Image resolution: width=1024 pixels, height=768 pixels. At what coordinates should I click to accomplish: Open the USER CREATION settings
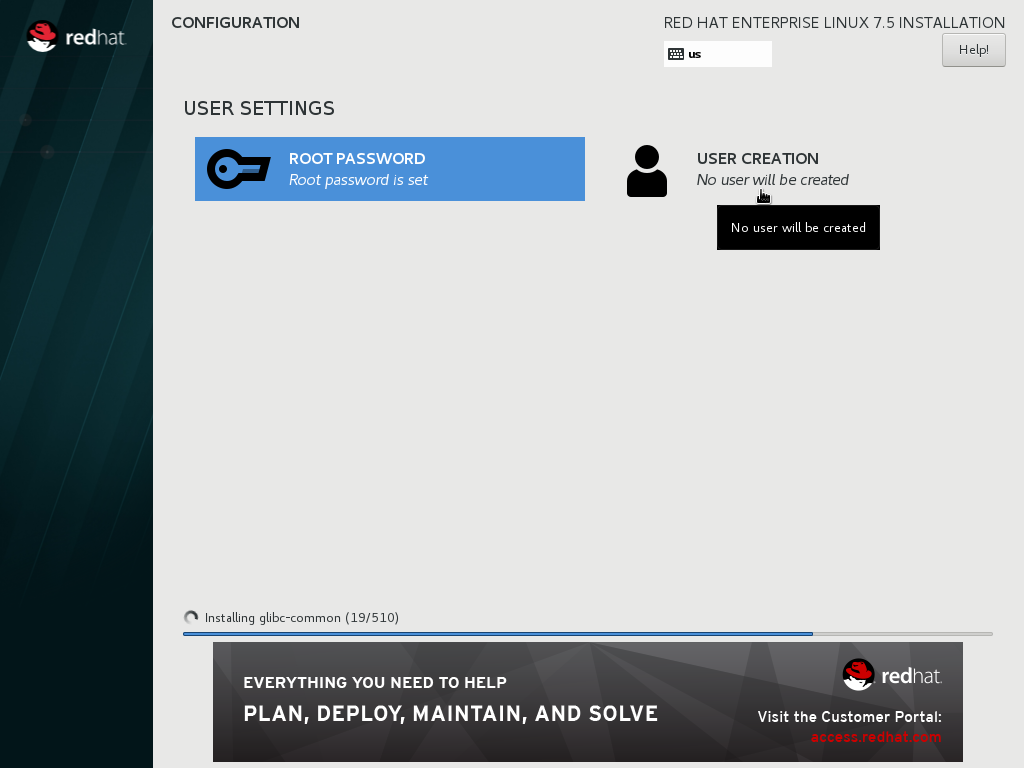coord(798,169)
